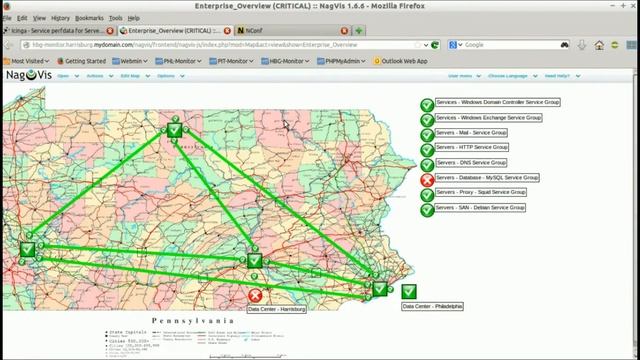Click the red critical Harrisburg data center icon
640x360 pixels.
click(255, 296)
